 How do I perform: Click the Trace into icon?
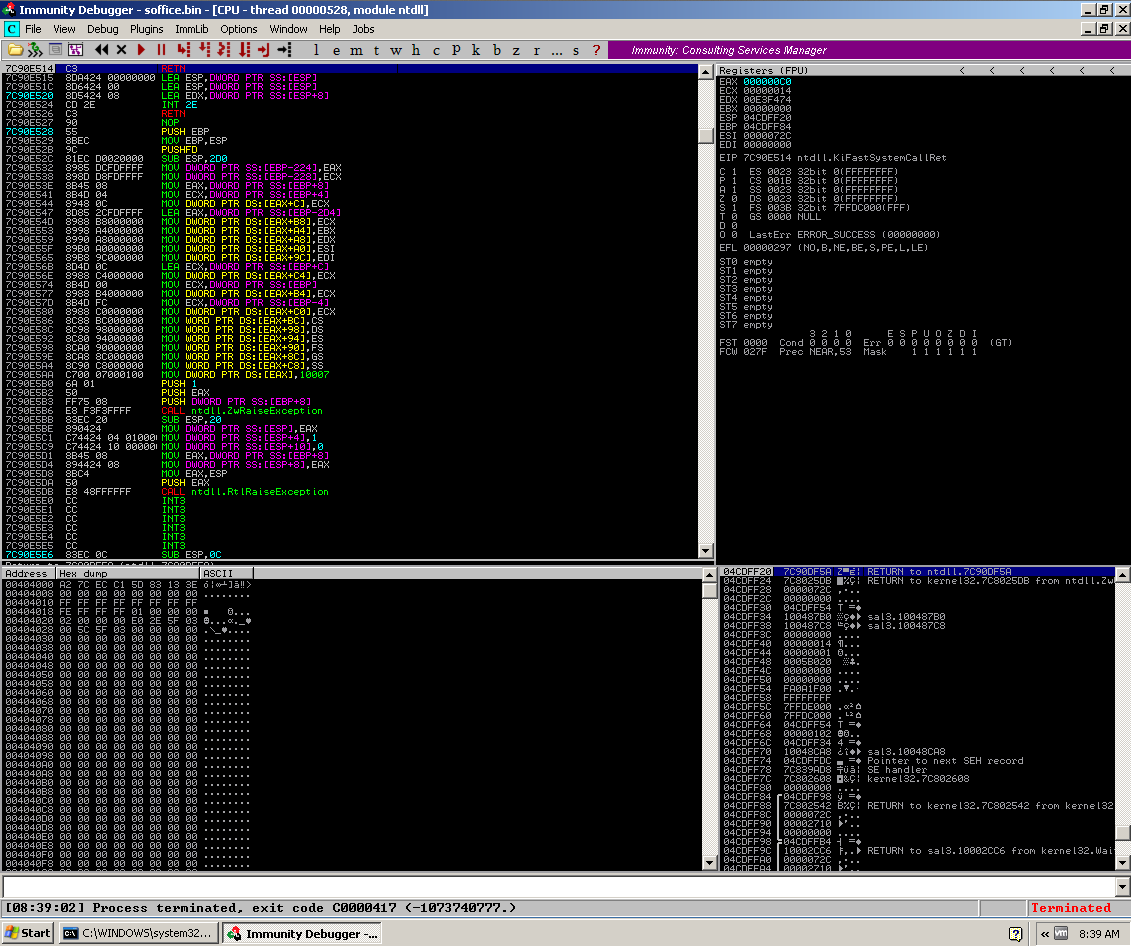[224, 50]
